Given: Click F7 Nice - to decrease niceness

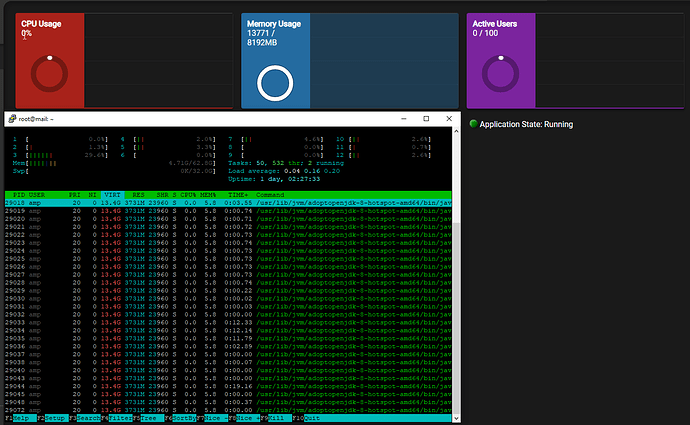Looking at the screenshot, I should pos(212,418).
